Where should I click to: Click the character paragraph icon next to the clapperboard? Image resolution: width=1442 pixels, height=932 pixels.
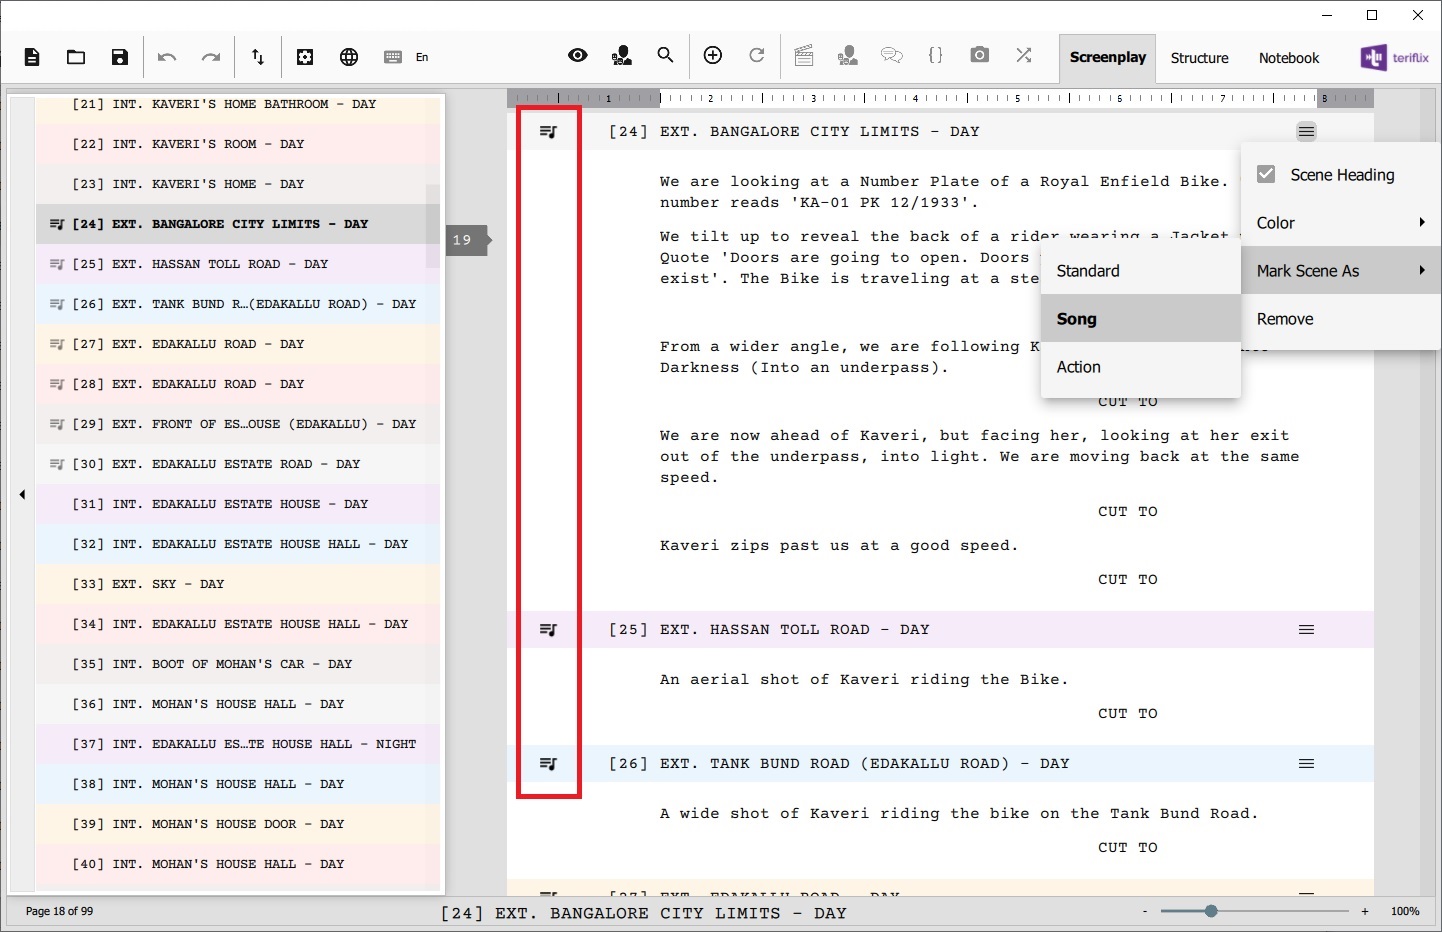pyautogui.click(x=848, y=55)
